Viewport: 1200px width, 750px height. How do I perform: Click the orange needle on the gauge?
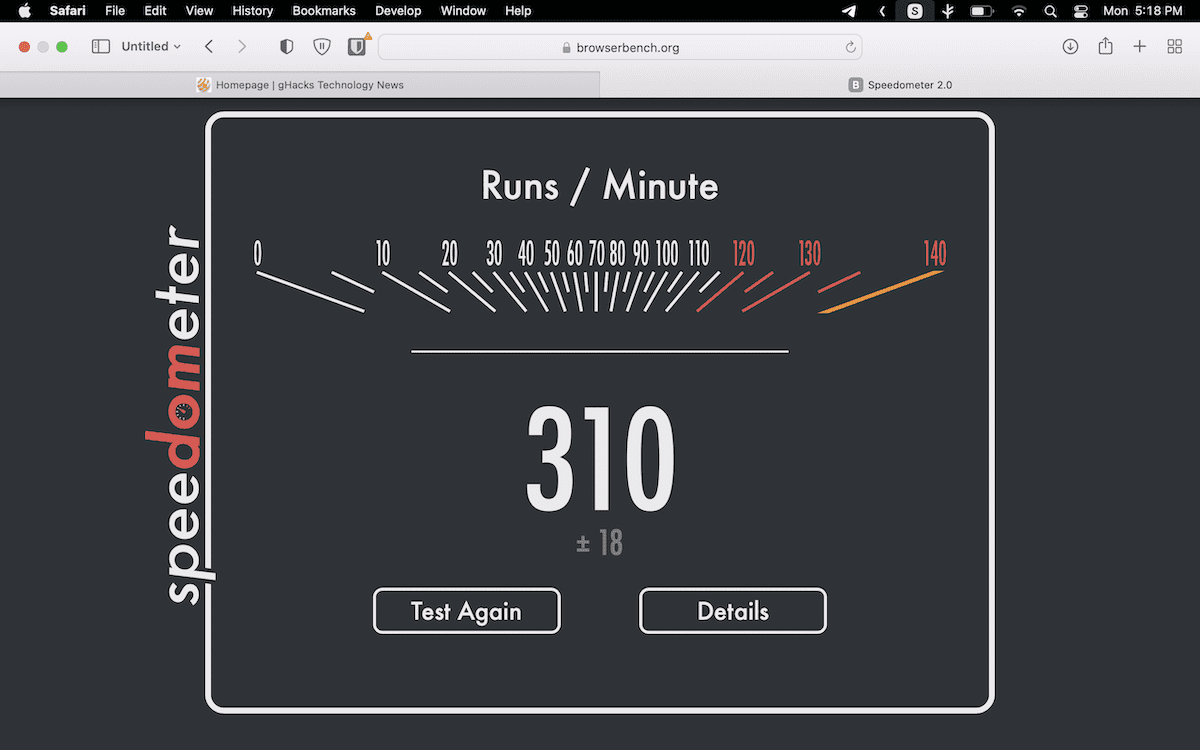pos(881,291)
